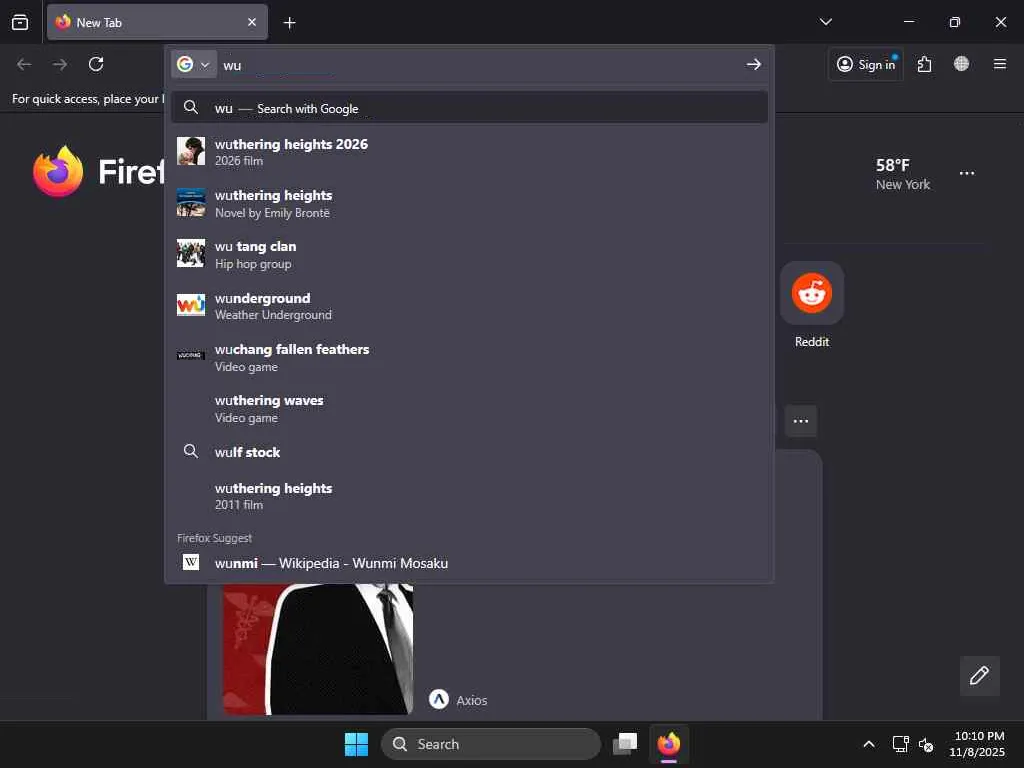Open the stories section three-dots menu
The height and width of the screenshot is (768, 1024).
click(801, 421)
